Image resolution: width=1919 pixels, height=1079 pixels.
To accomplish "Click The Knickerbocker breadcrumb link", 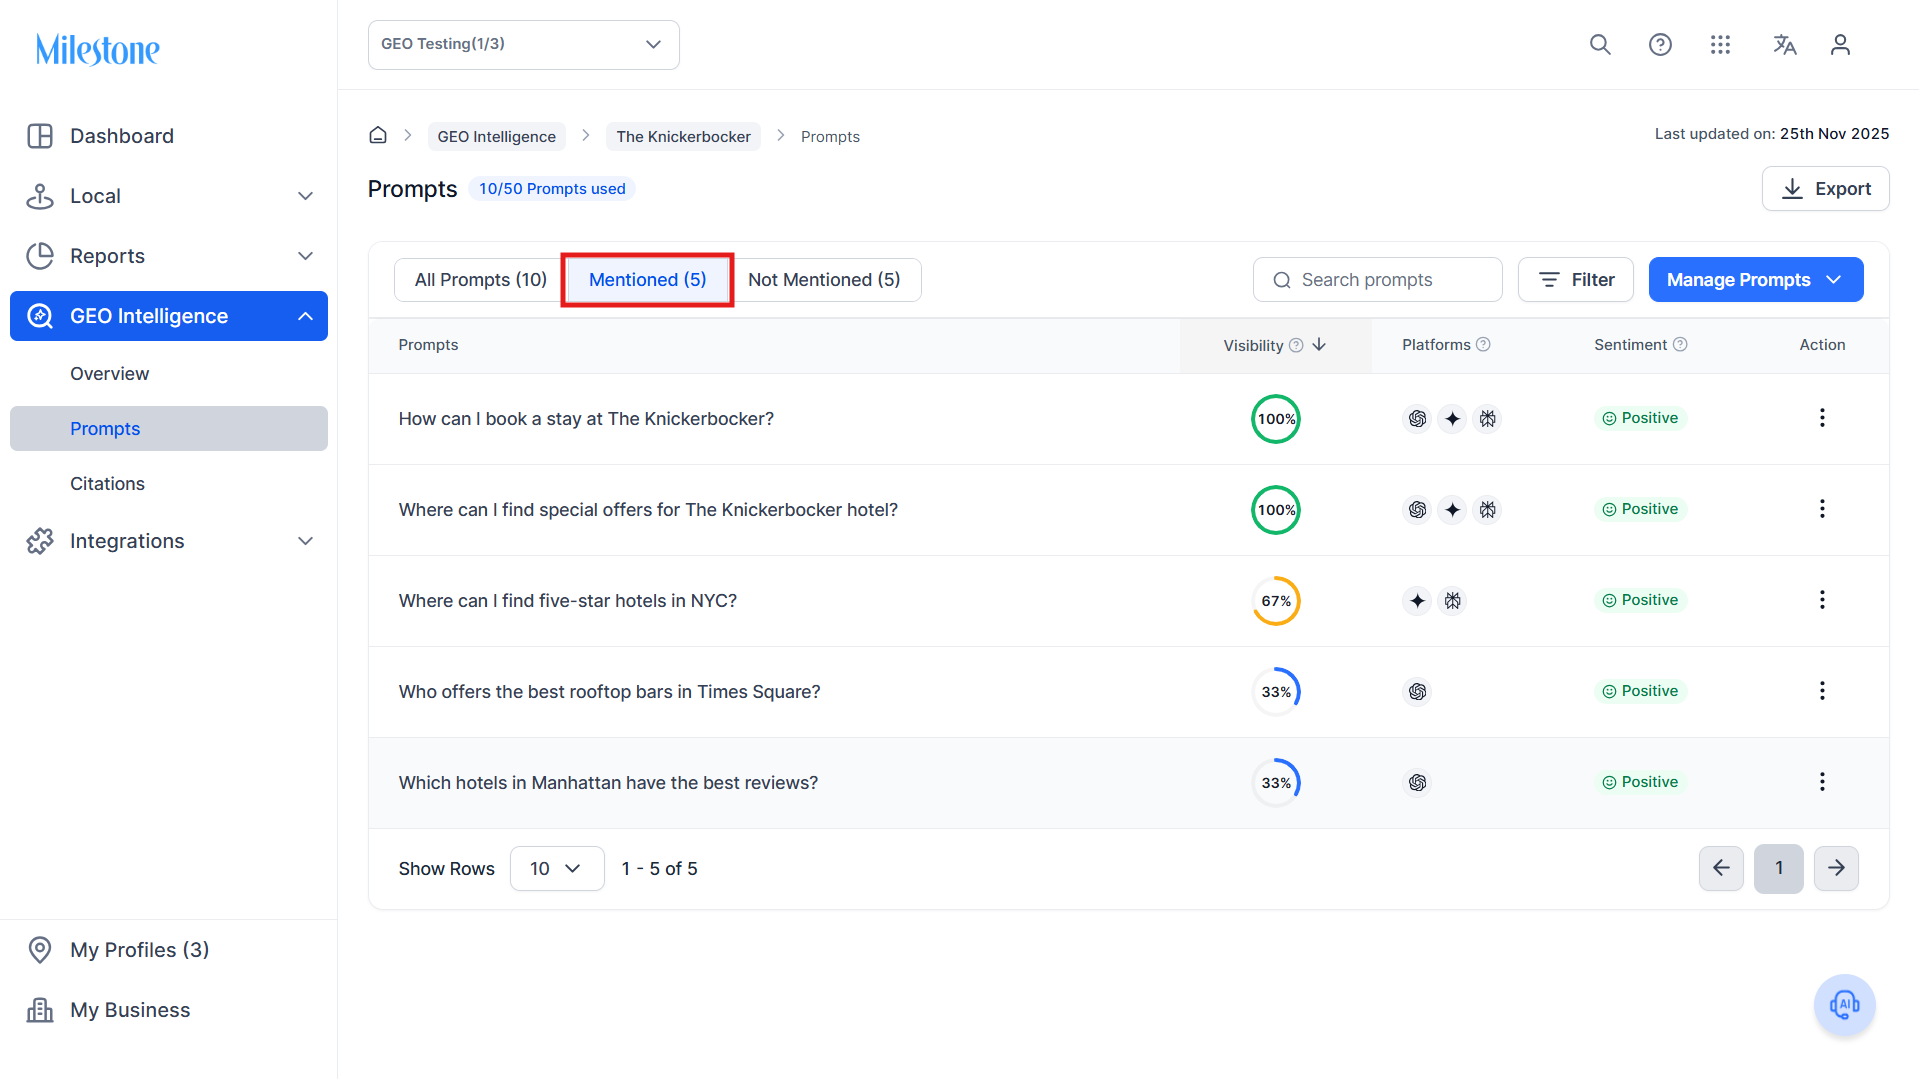I will coord(684,136).
